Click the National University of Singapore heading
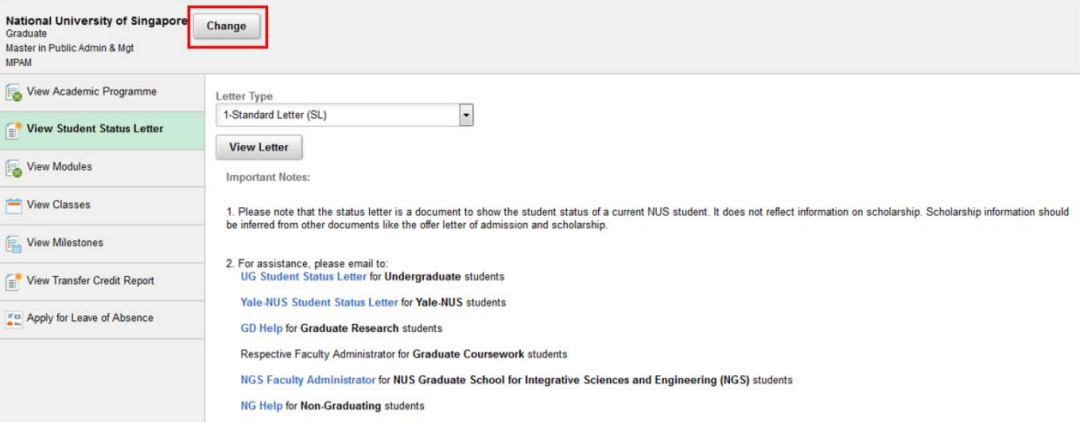Viewport: 1080px width, 422px height. click(x=96, y=21)
